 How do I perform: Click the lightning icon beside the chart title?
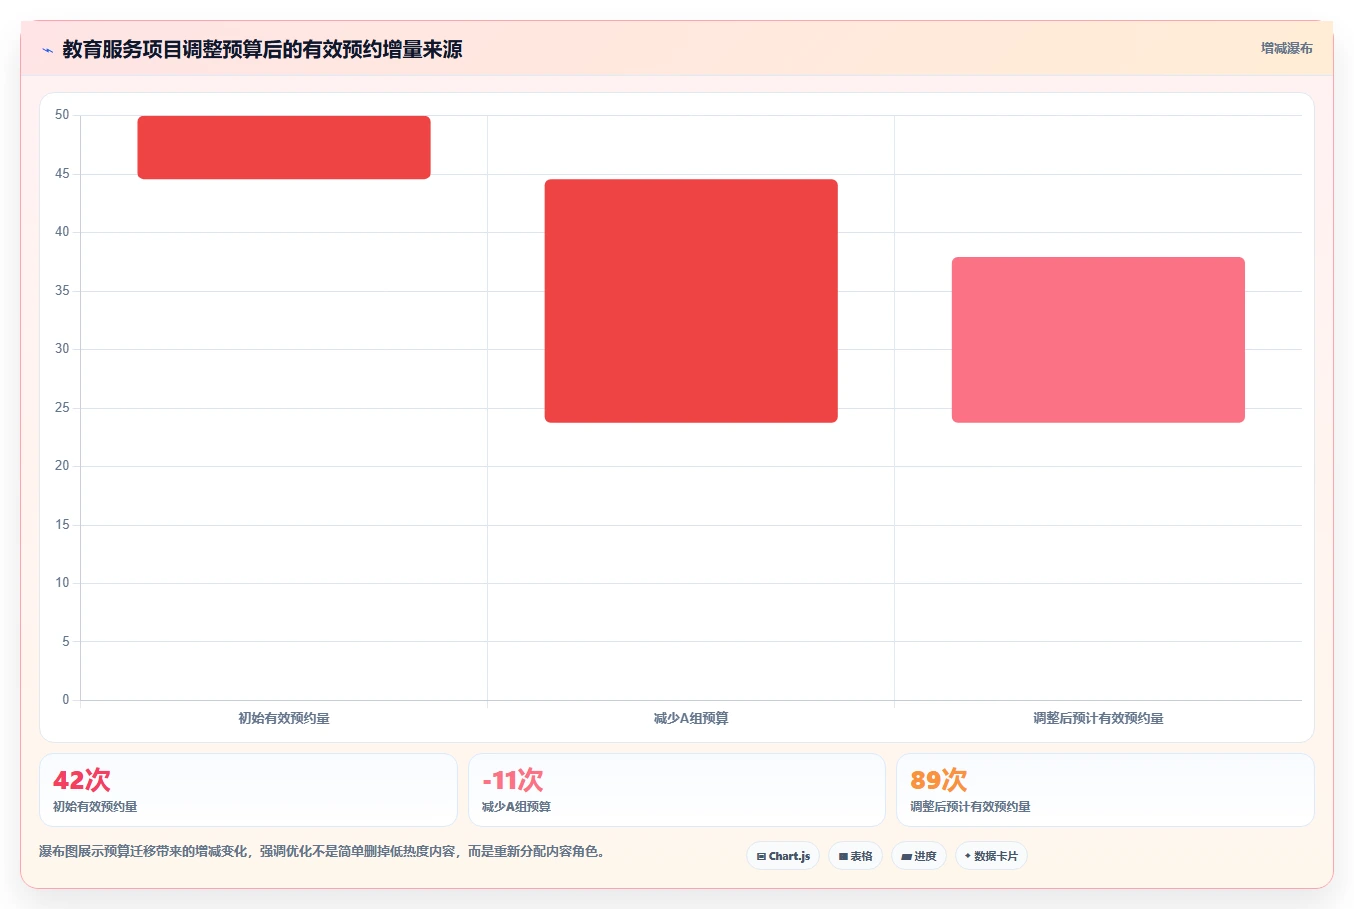(x=47, y=50)
